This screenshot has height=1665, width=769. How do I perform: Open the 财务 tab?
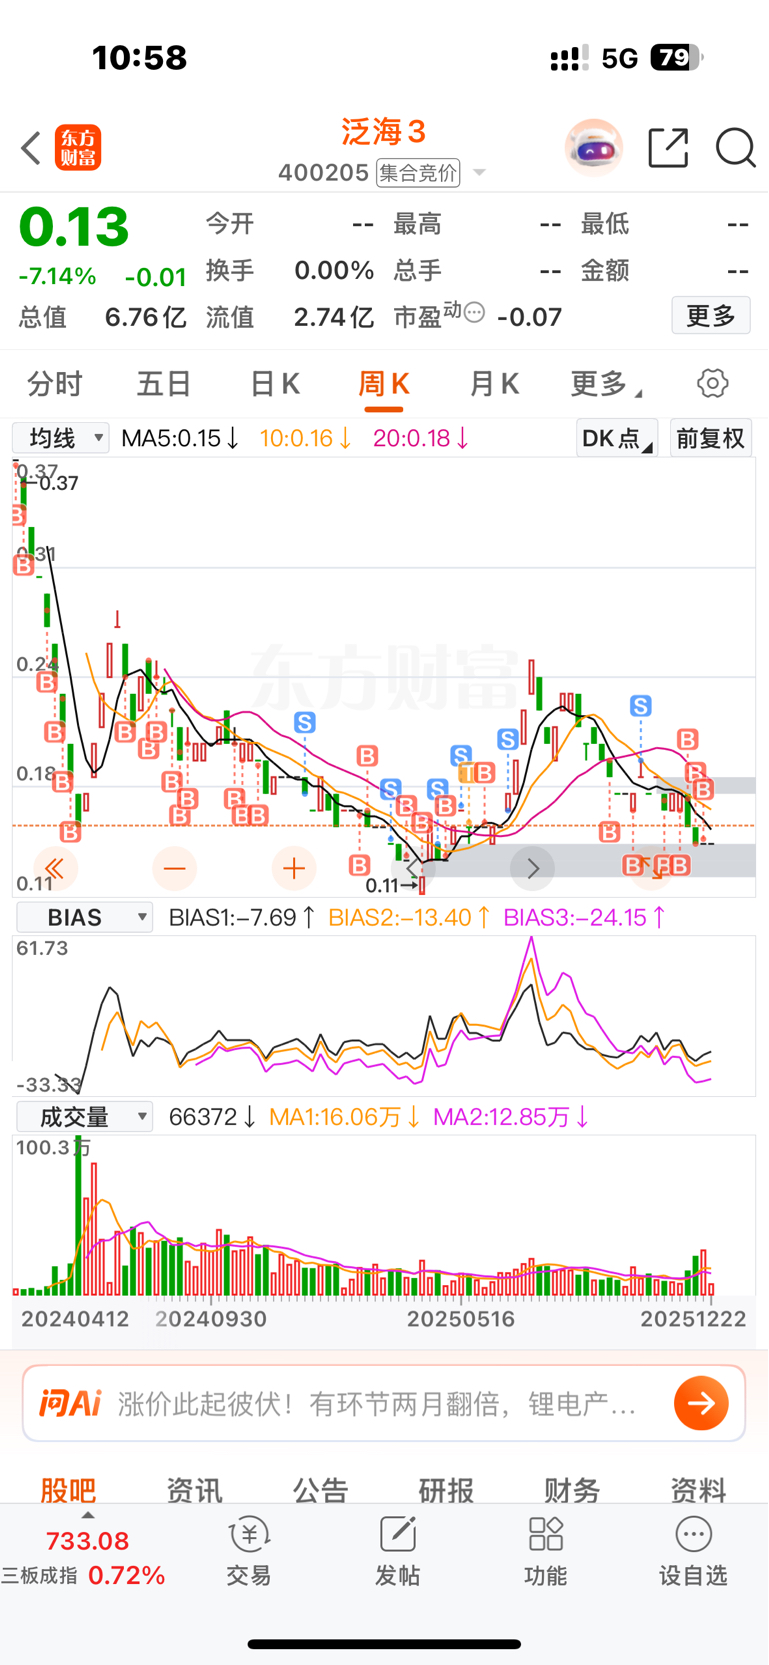tap(572, 1490)
